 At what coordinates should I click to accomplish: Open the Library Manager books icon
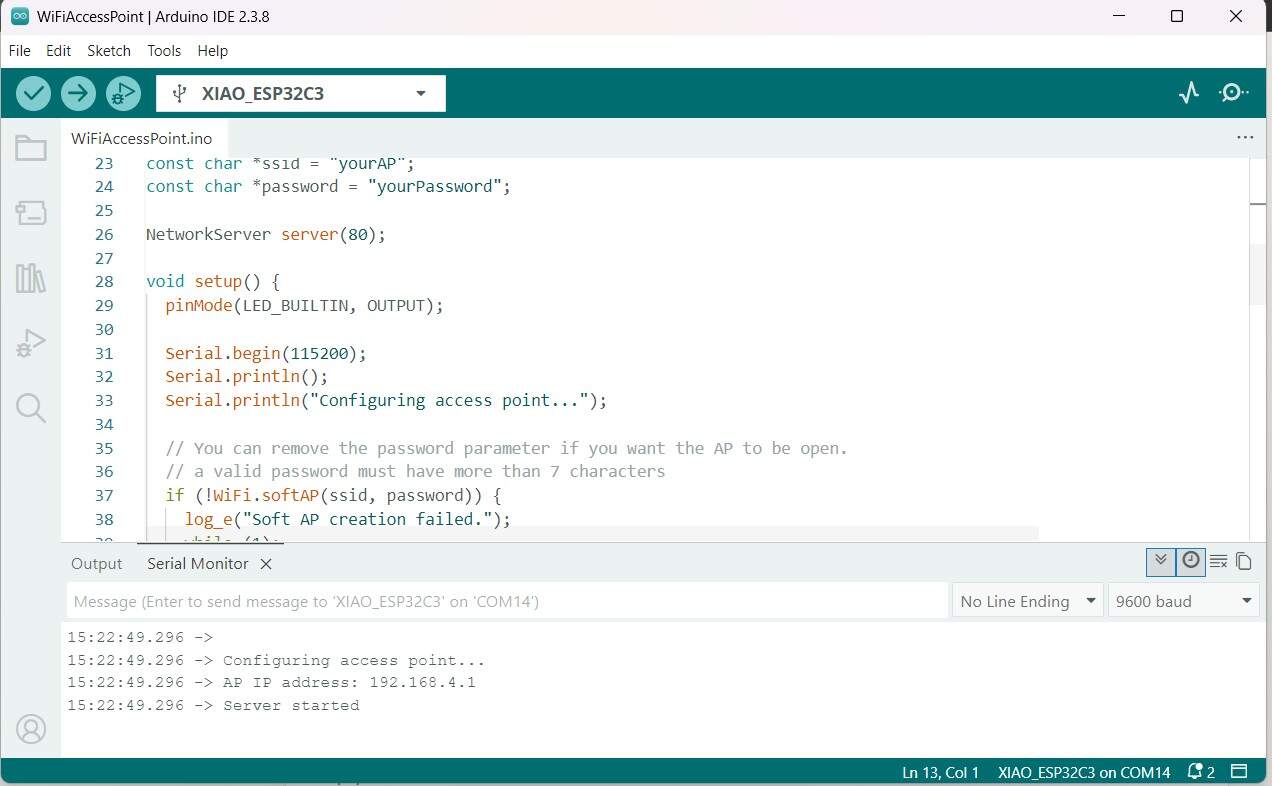pyautogui.click(x=31, y=278)
